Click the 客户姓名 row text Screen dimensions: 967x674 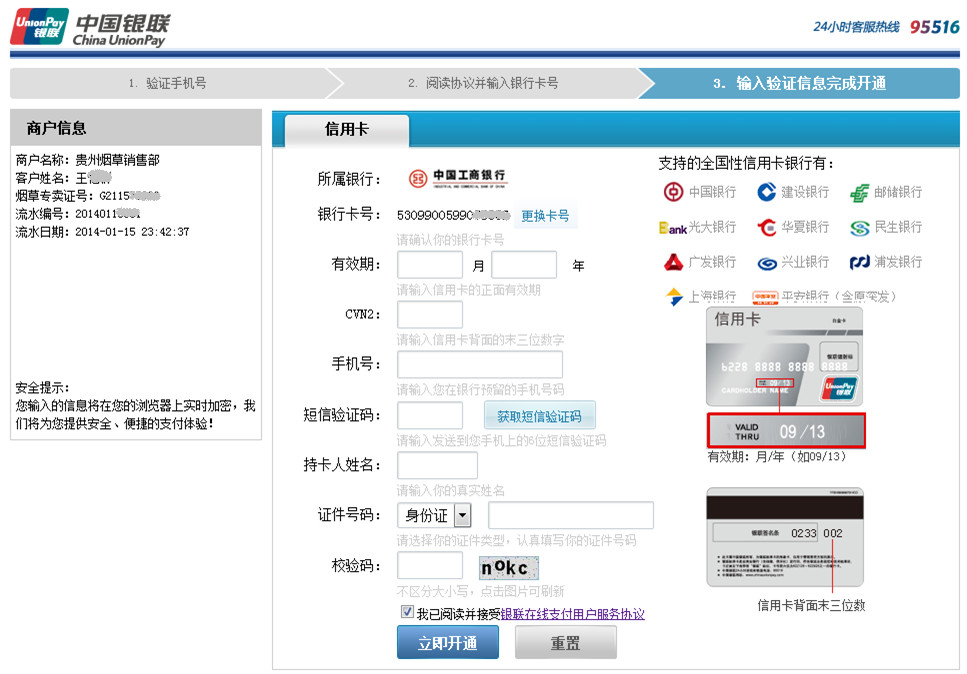(x=64, y=178)
